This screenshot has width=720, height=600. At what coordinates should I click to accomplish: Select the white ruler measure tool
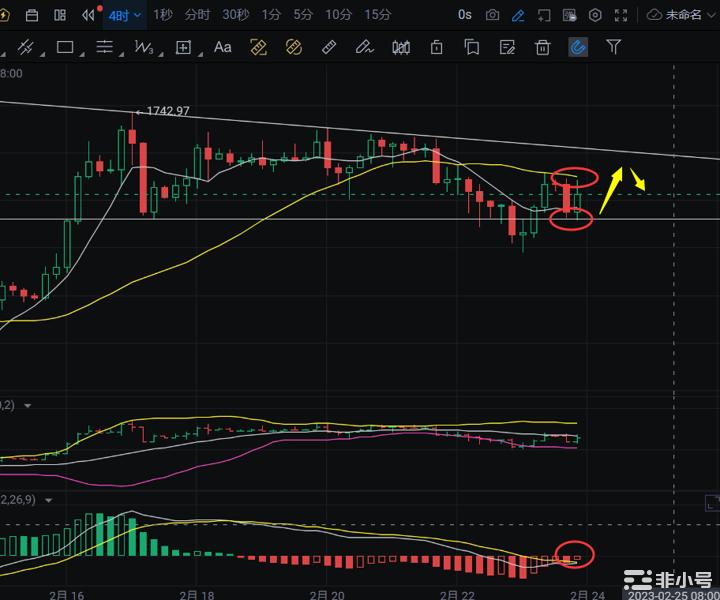(329, 47)
